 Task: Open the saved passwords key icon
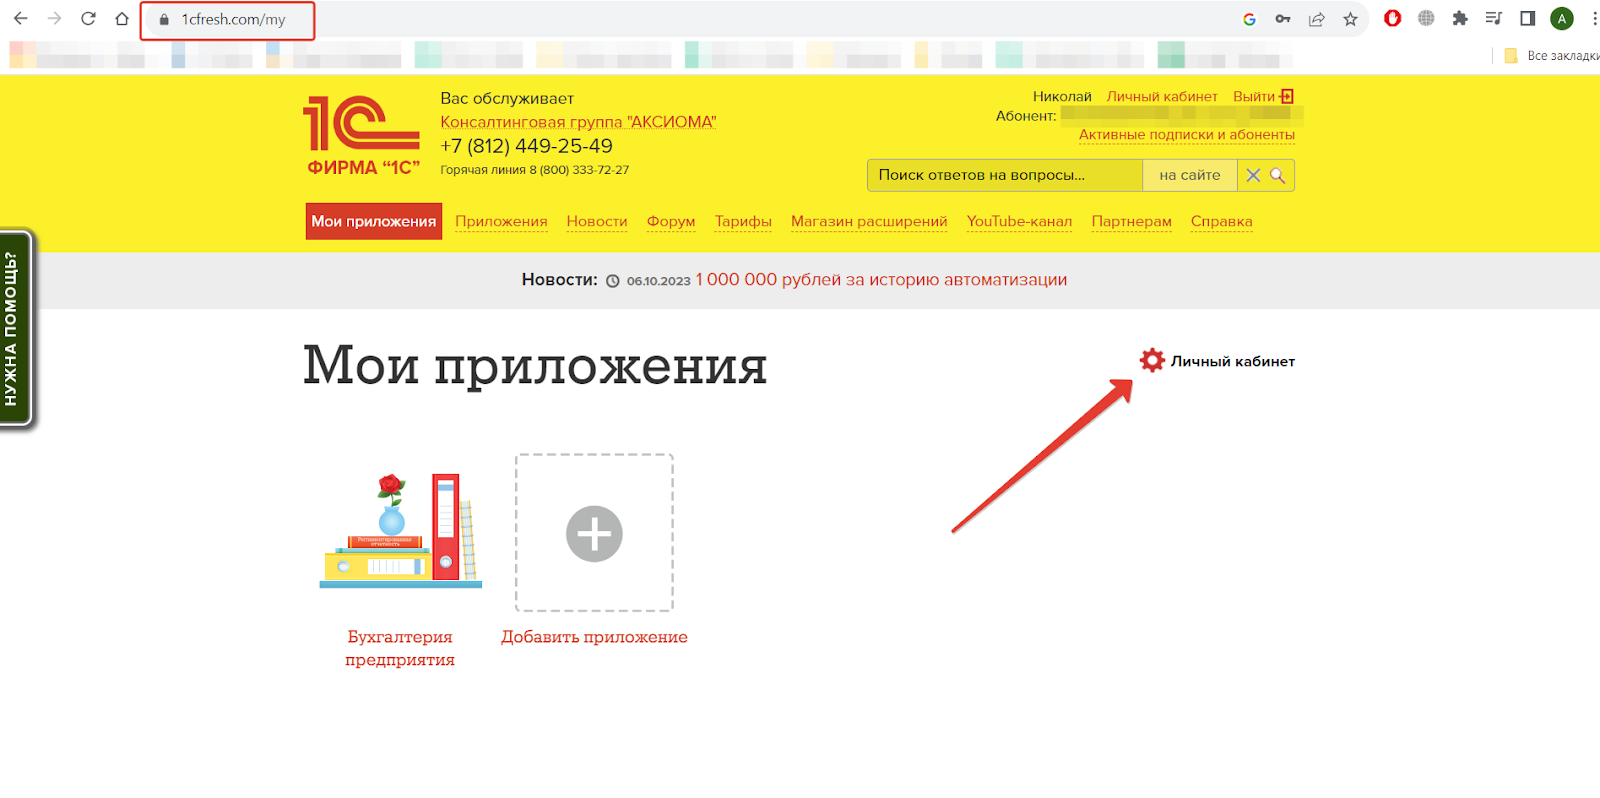(1283, 19)
